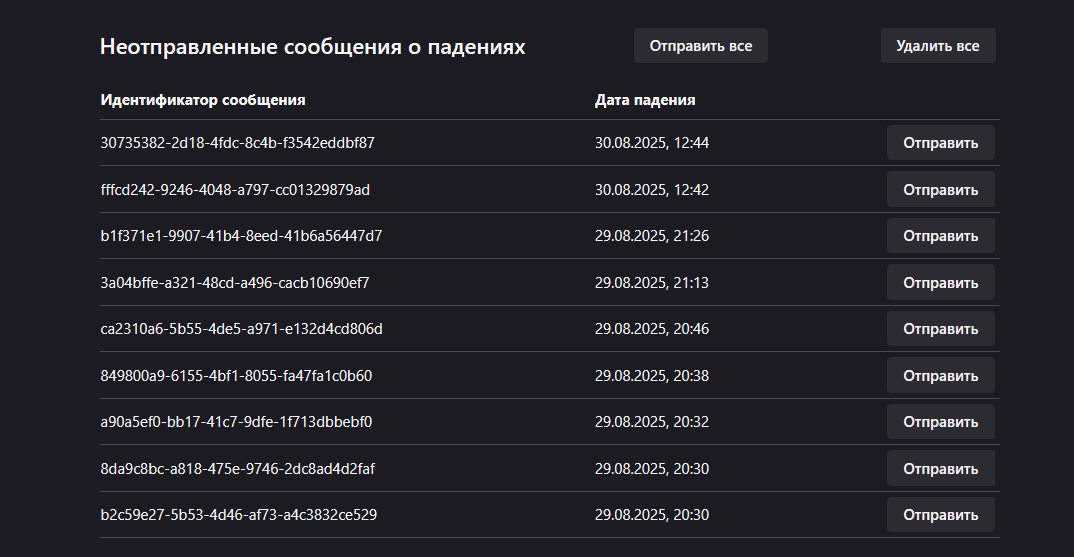
Task: Click the crash date 29.08.2025, 21:26
Action: point(652,236)
